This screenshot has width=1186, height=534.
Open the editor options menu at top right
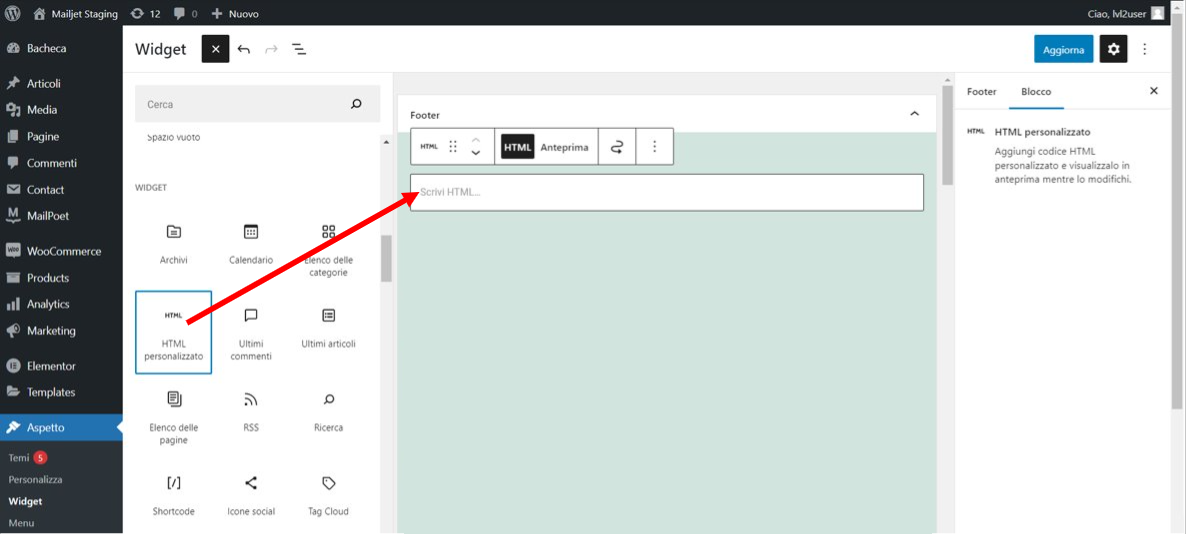[1144, 49]
